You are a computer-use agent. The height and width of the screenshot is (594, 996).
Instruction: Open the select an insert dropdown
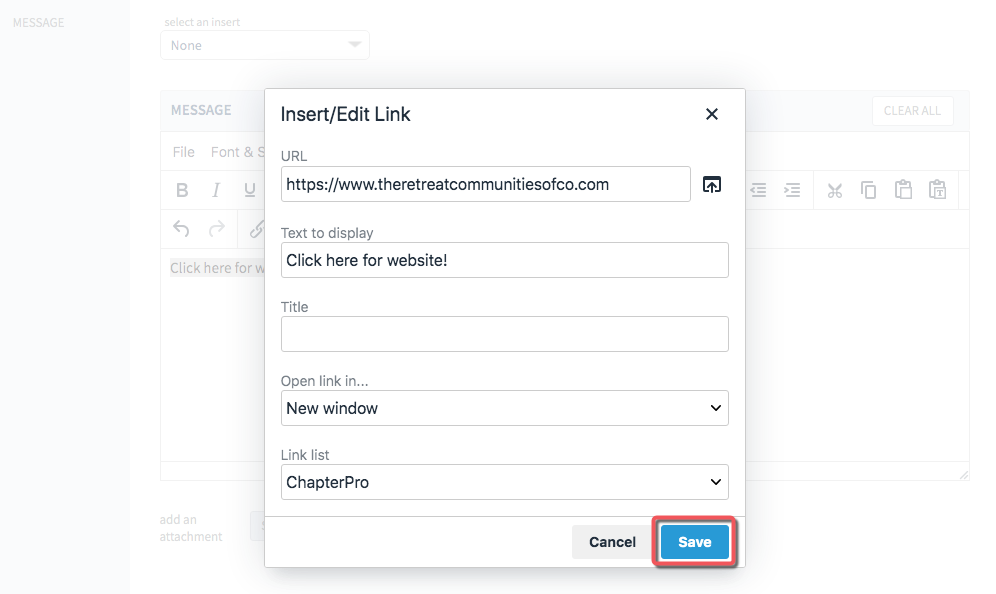tap(265, 45)
